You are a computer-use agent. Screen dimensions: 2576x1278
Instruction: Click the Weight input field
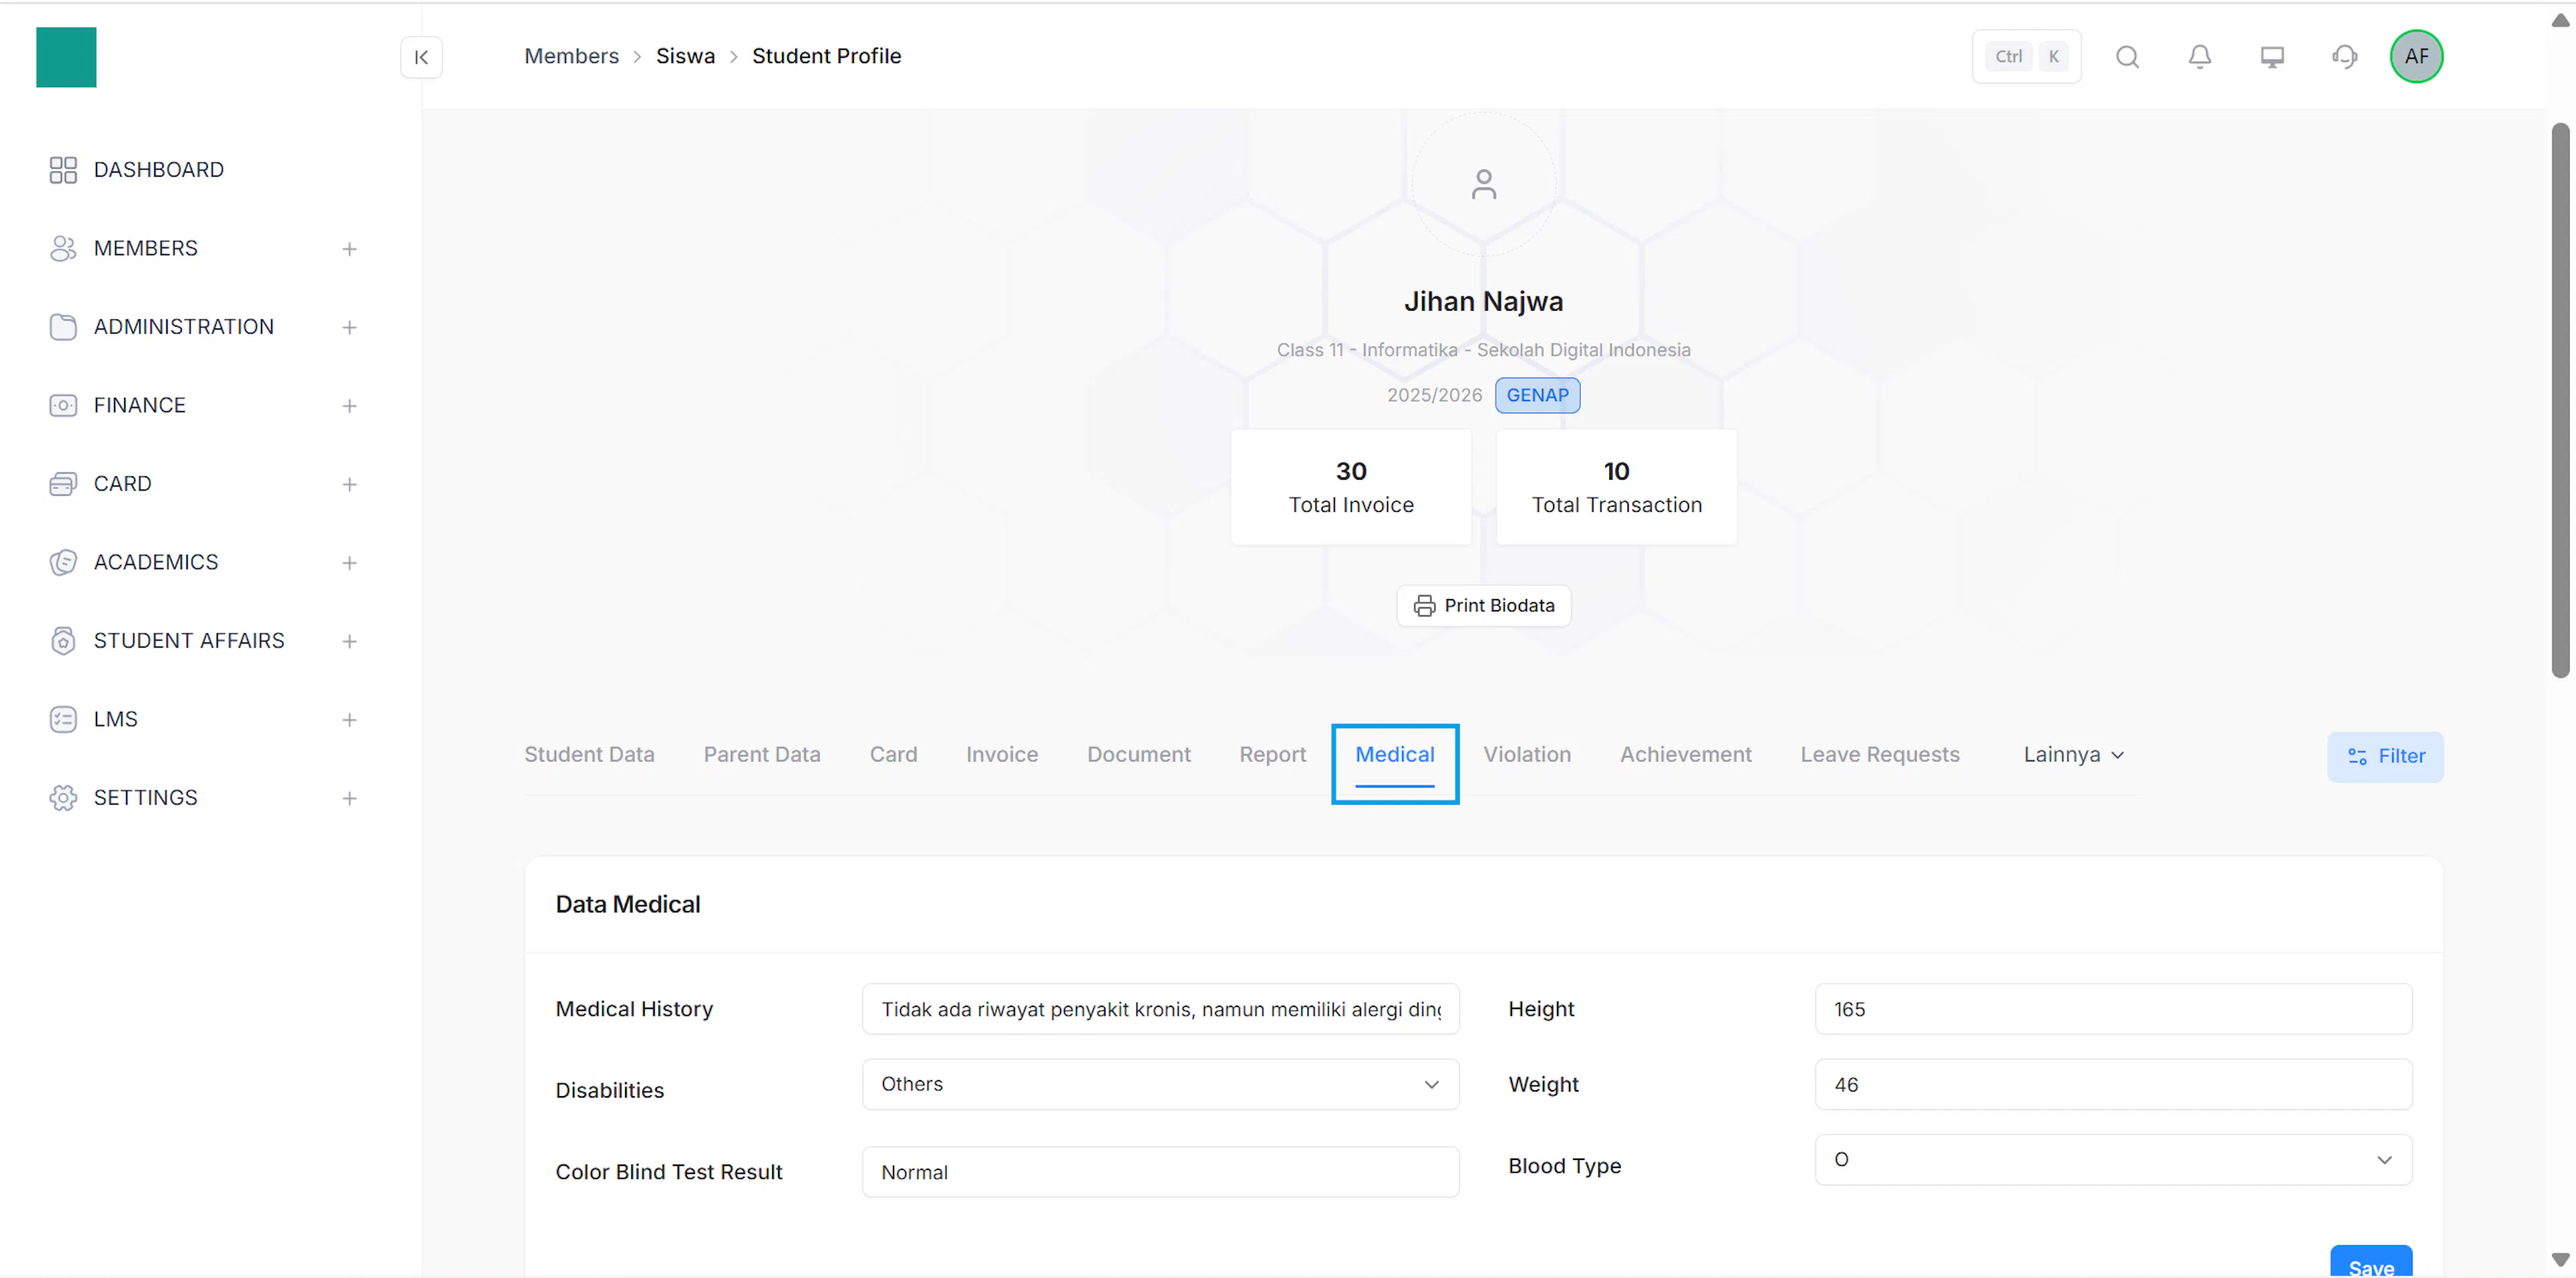[x=2113, y=1085]
